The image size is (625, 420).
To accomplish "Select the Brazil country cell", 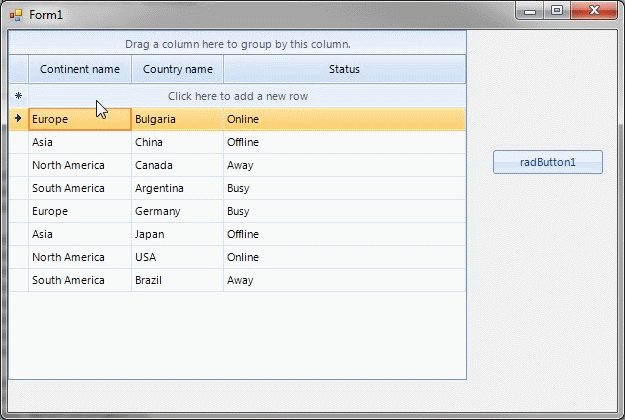I will tap(177, 280).
